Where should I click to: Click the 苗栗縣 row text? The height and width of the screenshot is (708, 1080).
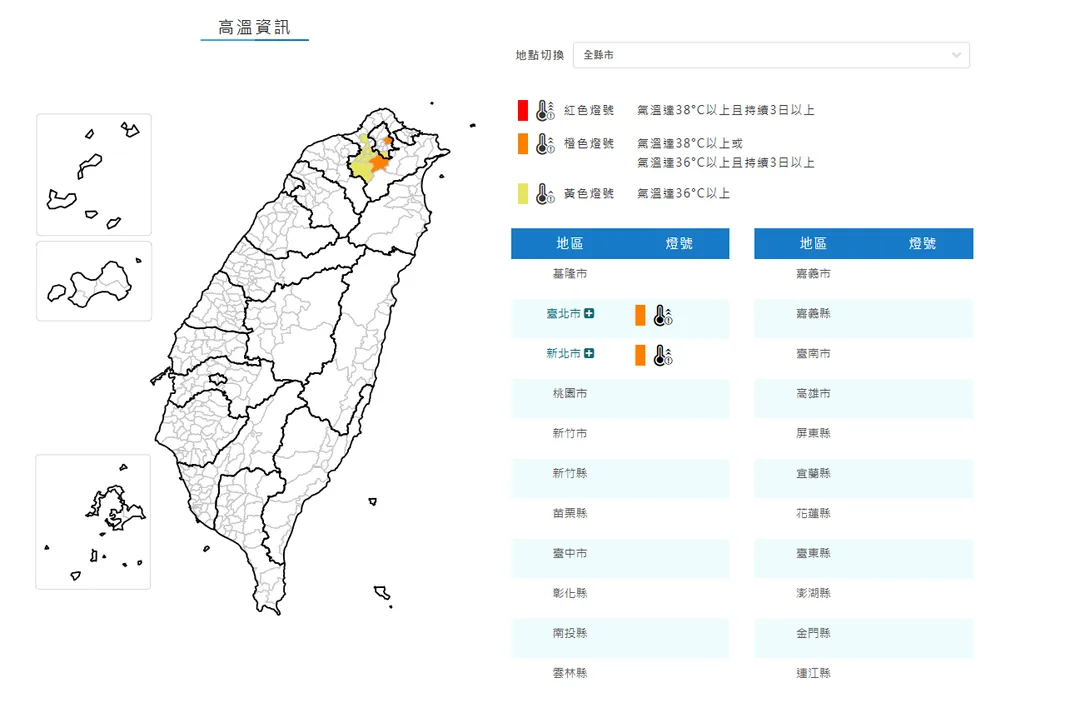(x=570, y=513)
